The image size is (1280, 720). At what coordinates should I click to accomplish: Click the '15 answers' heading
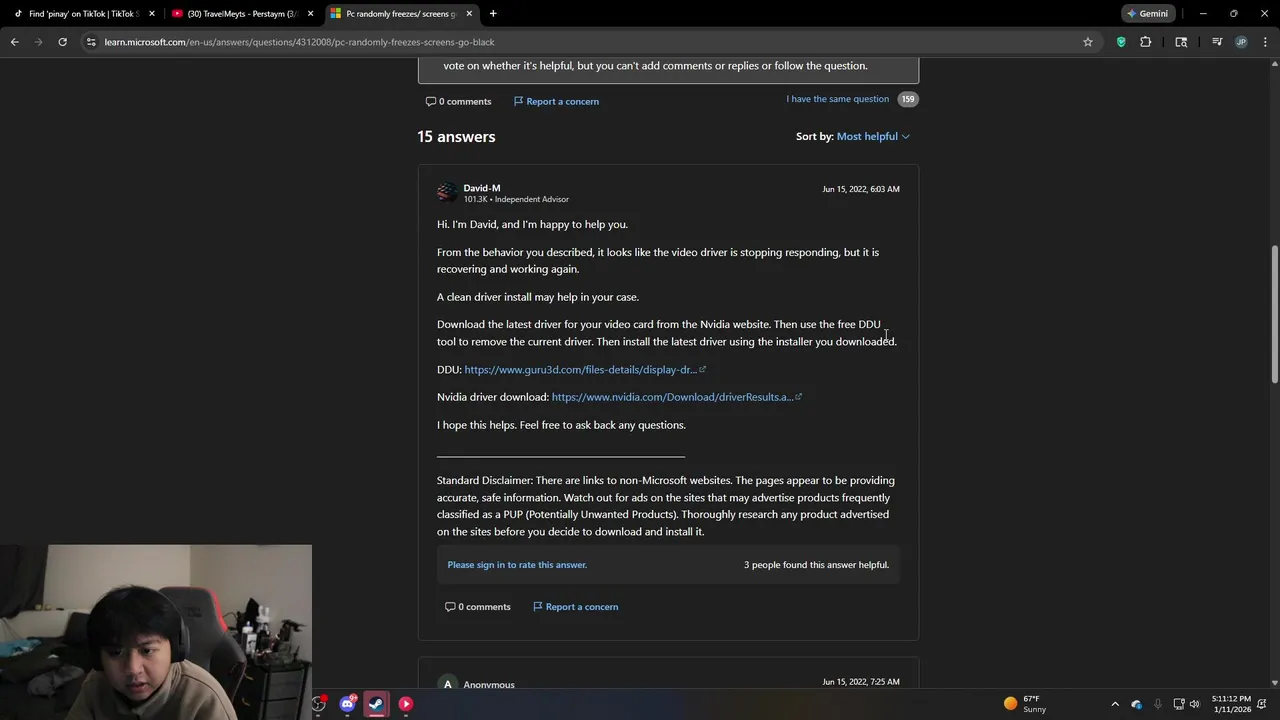pyautogui.click(x=456, y=136)
